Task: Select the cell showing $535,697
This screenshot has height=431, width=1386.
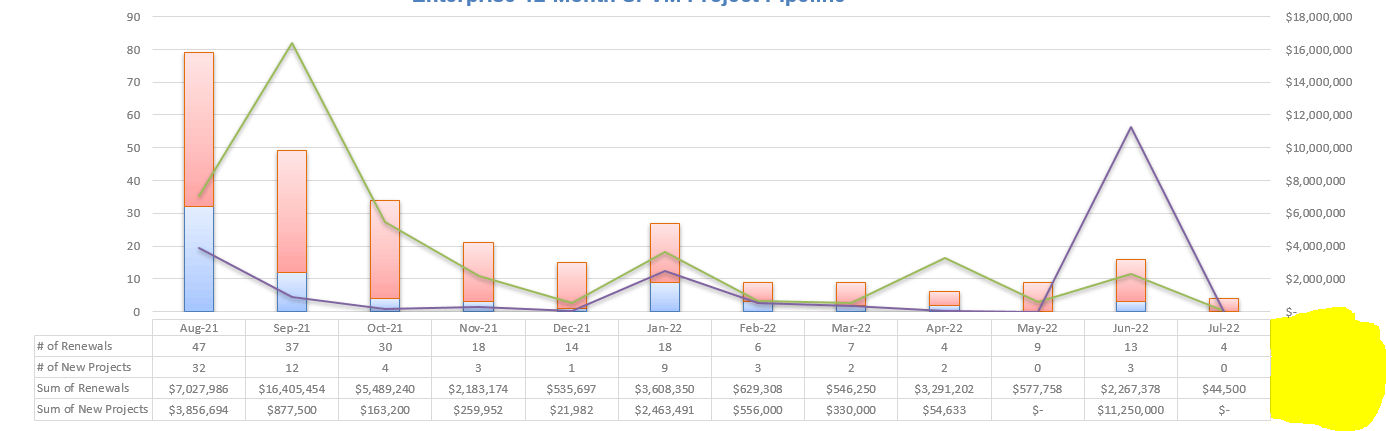Action: pyautogui.click(x=572, y=388)
